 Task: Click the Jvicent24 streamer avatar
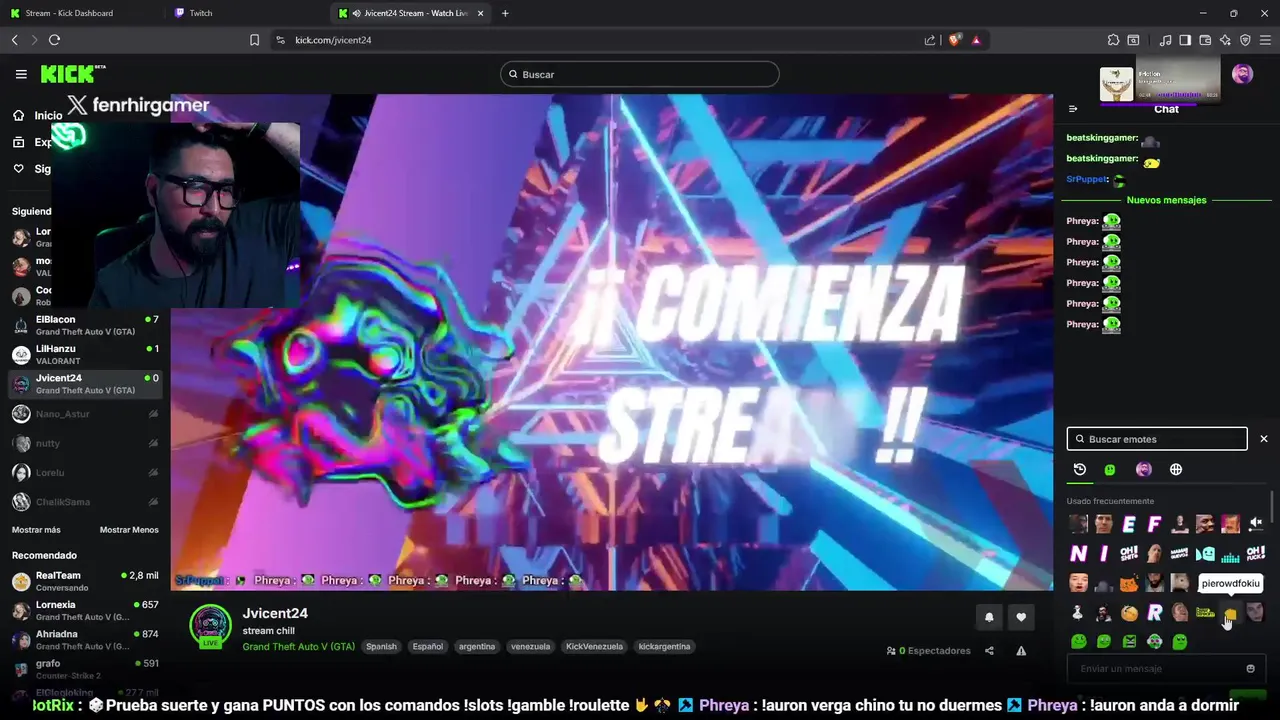point(210,626)
